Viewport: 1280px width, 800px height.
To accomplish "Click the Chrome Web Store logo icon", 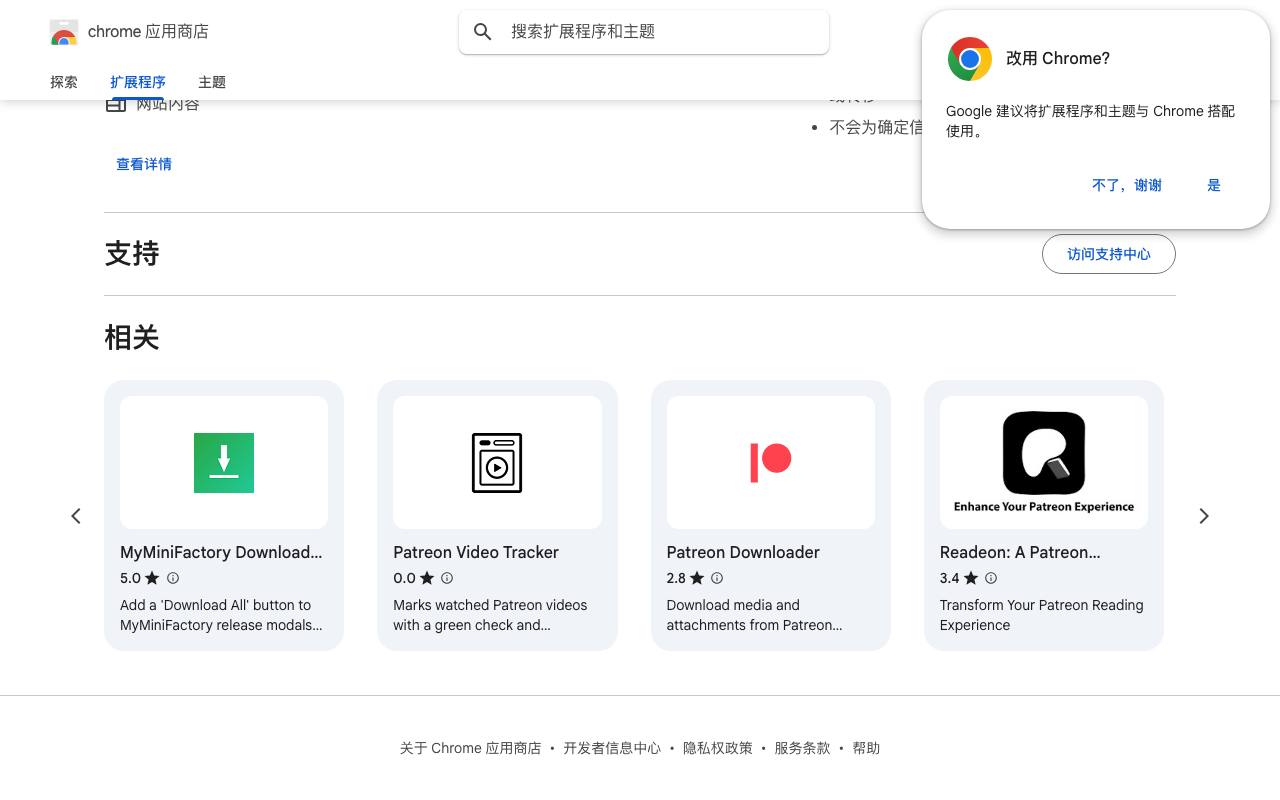I will point(64,32).
